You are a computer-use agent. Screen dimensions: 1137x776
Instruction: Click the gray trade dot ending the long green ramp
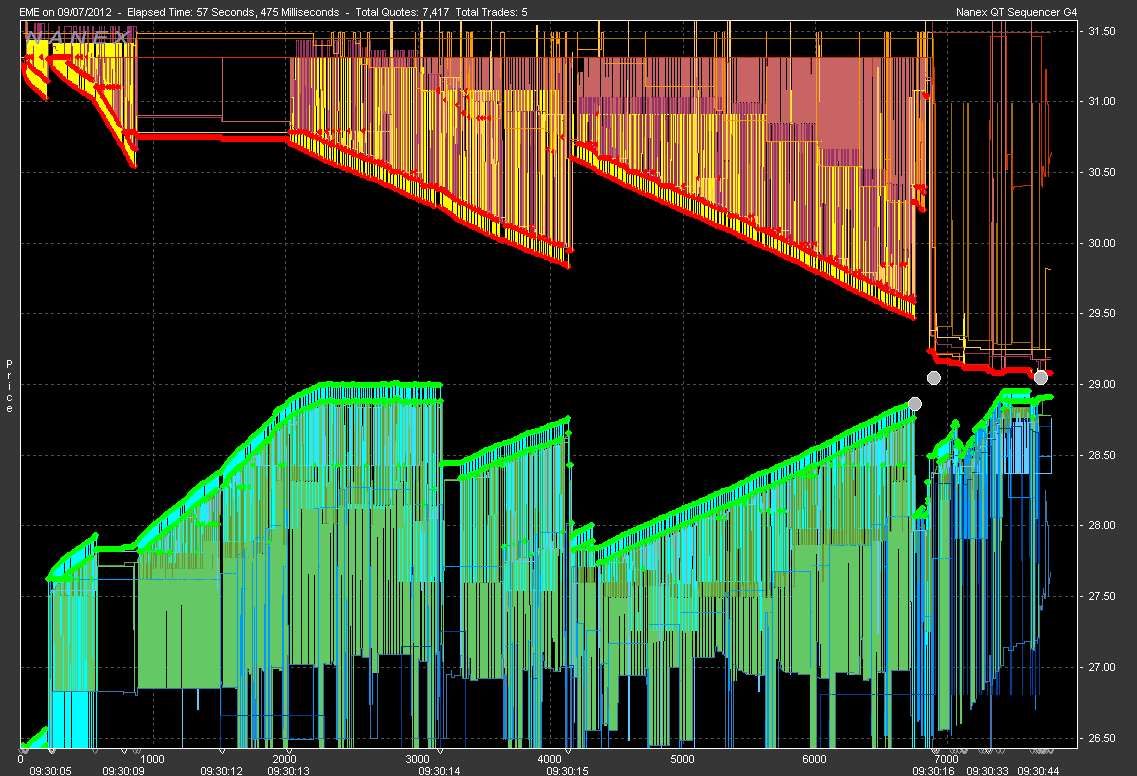pyautogui.click(x=915, y=404)
